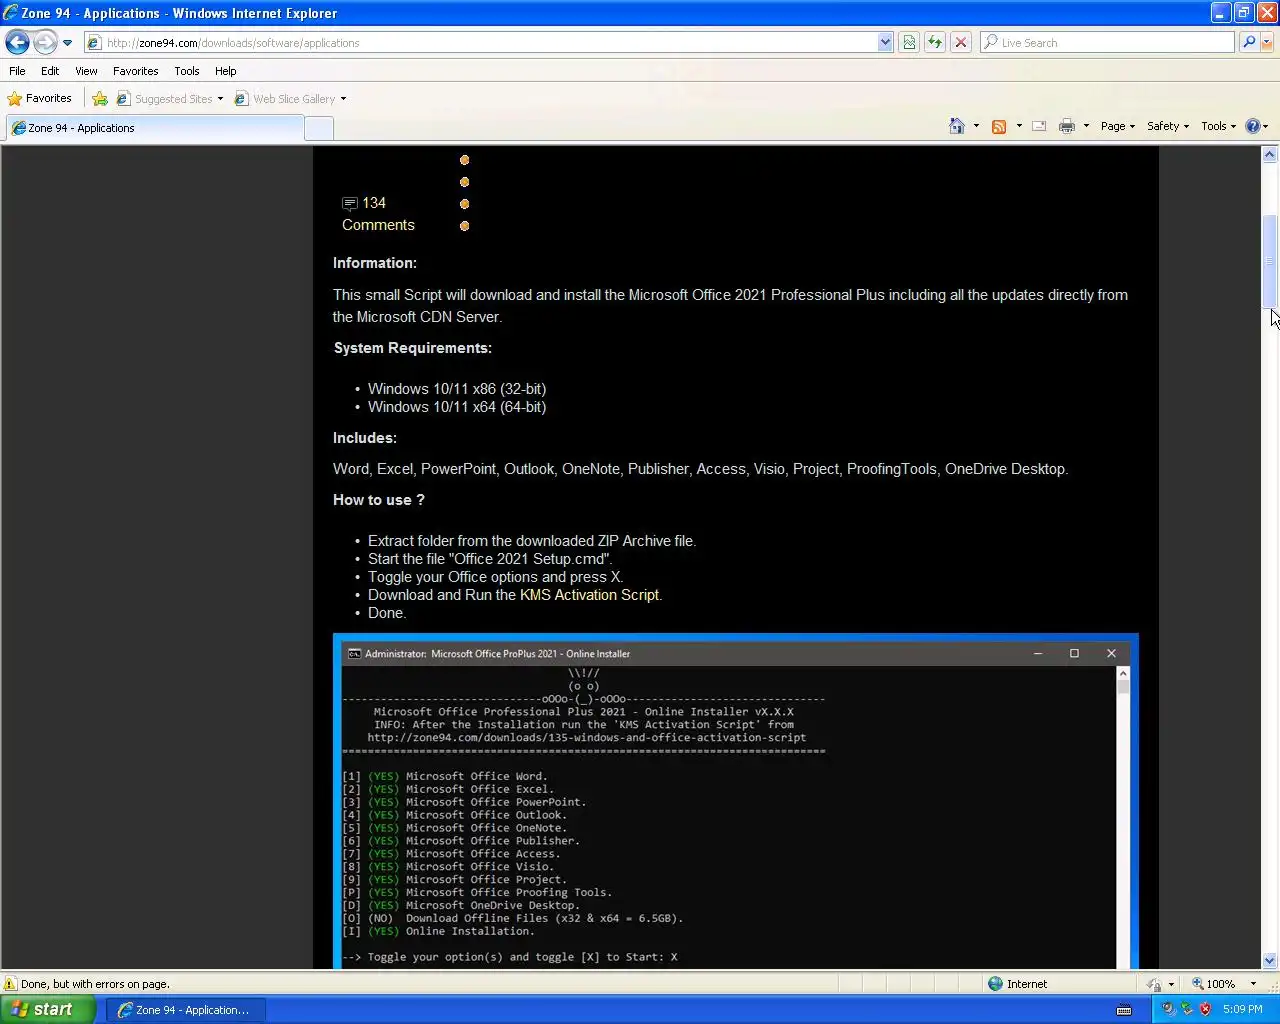
Task: Click the vertical scrollbar thumb
Action: click(x=1269, y=262)
